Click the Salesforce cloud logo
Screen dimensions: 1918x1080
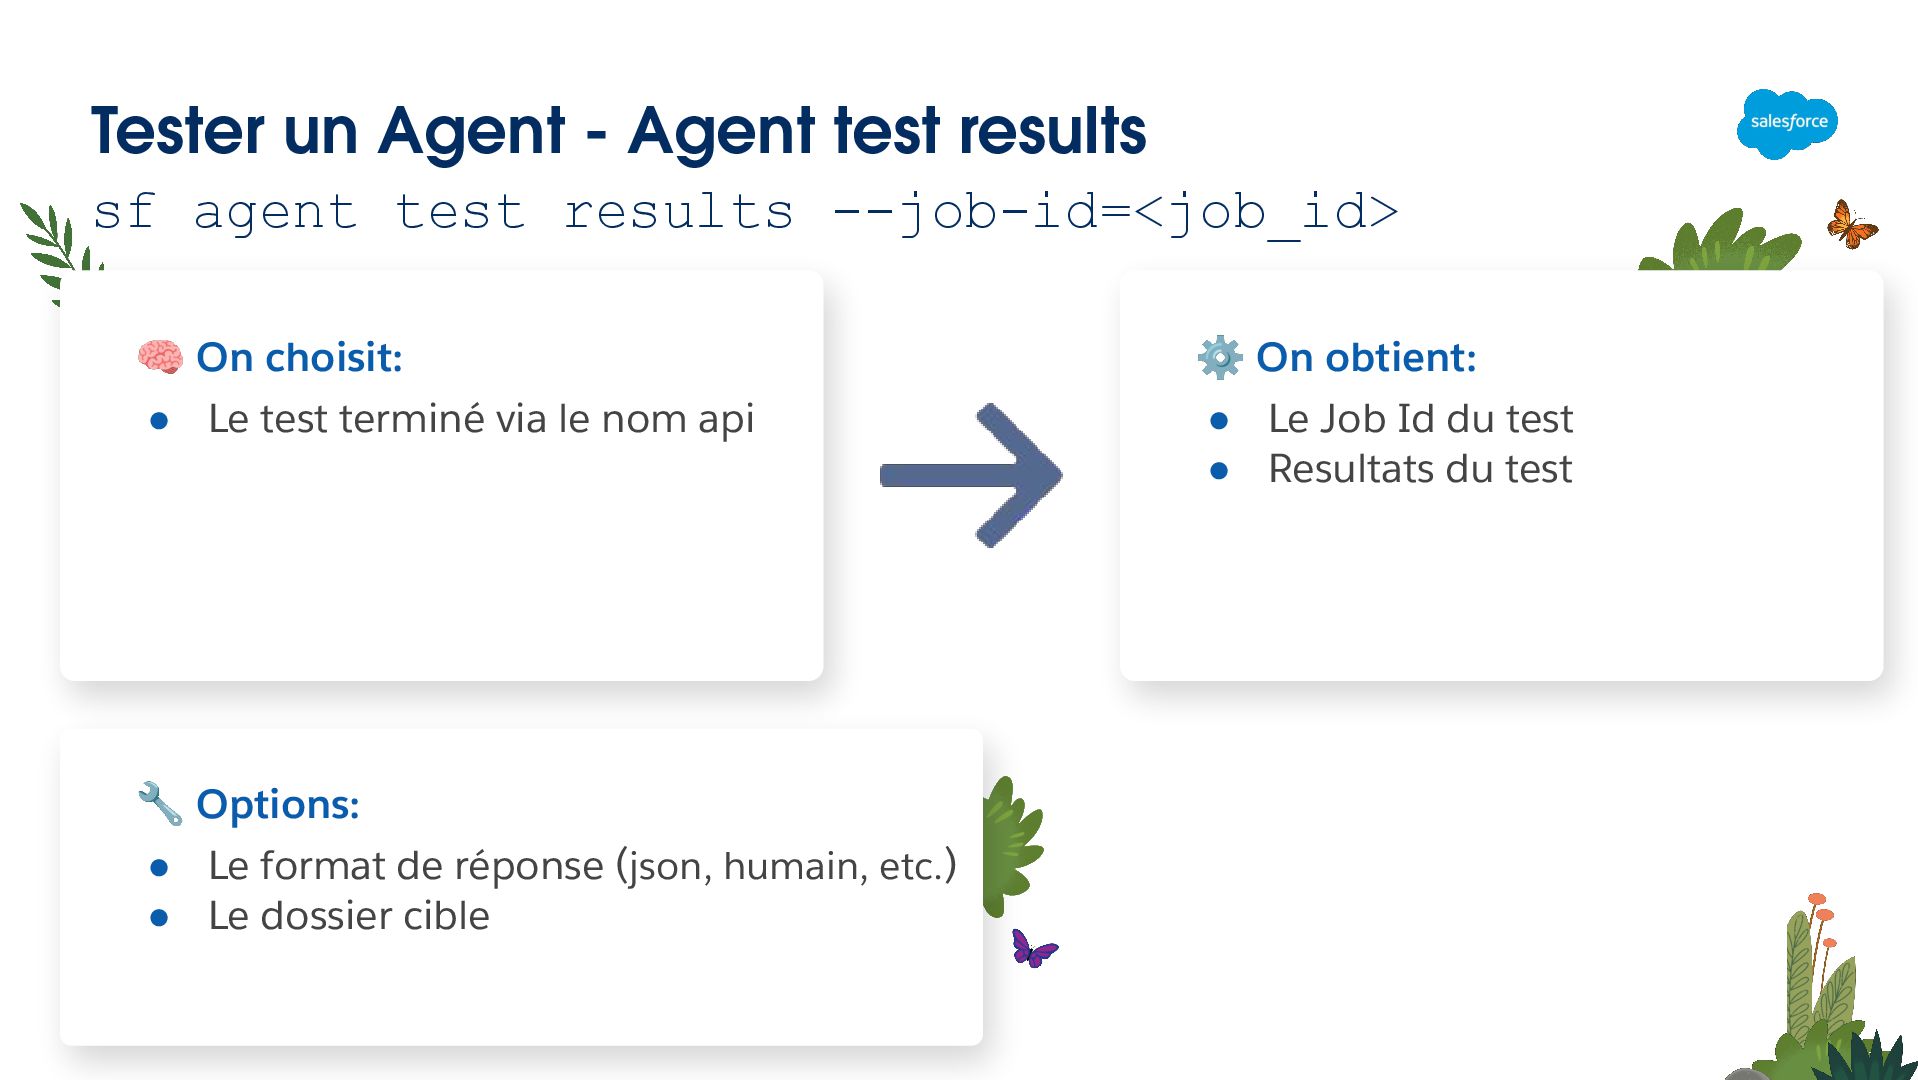(x=1787, y=123)
